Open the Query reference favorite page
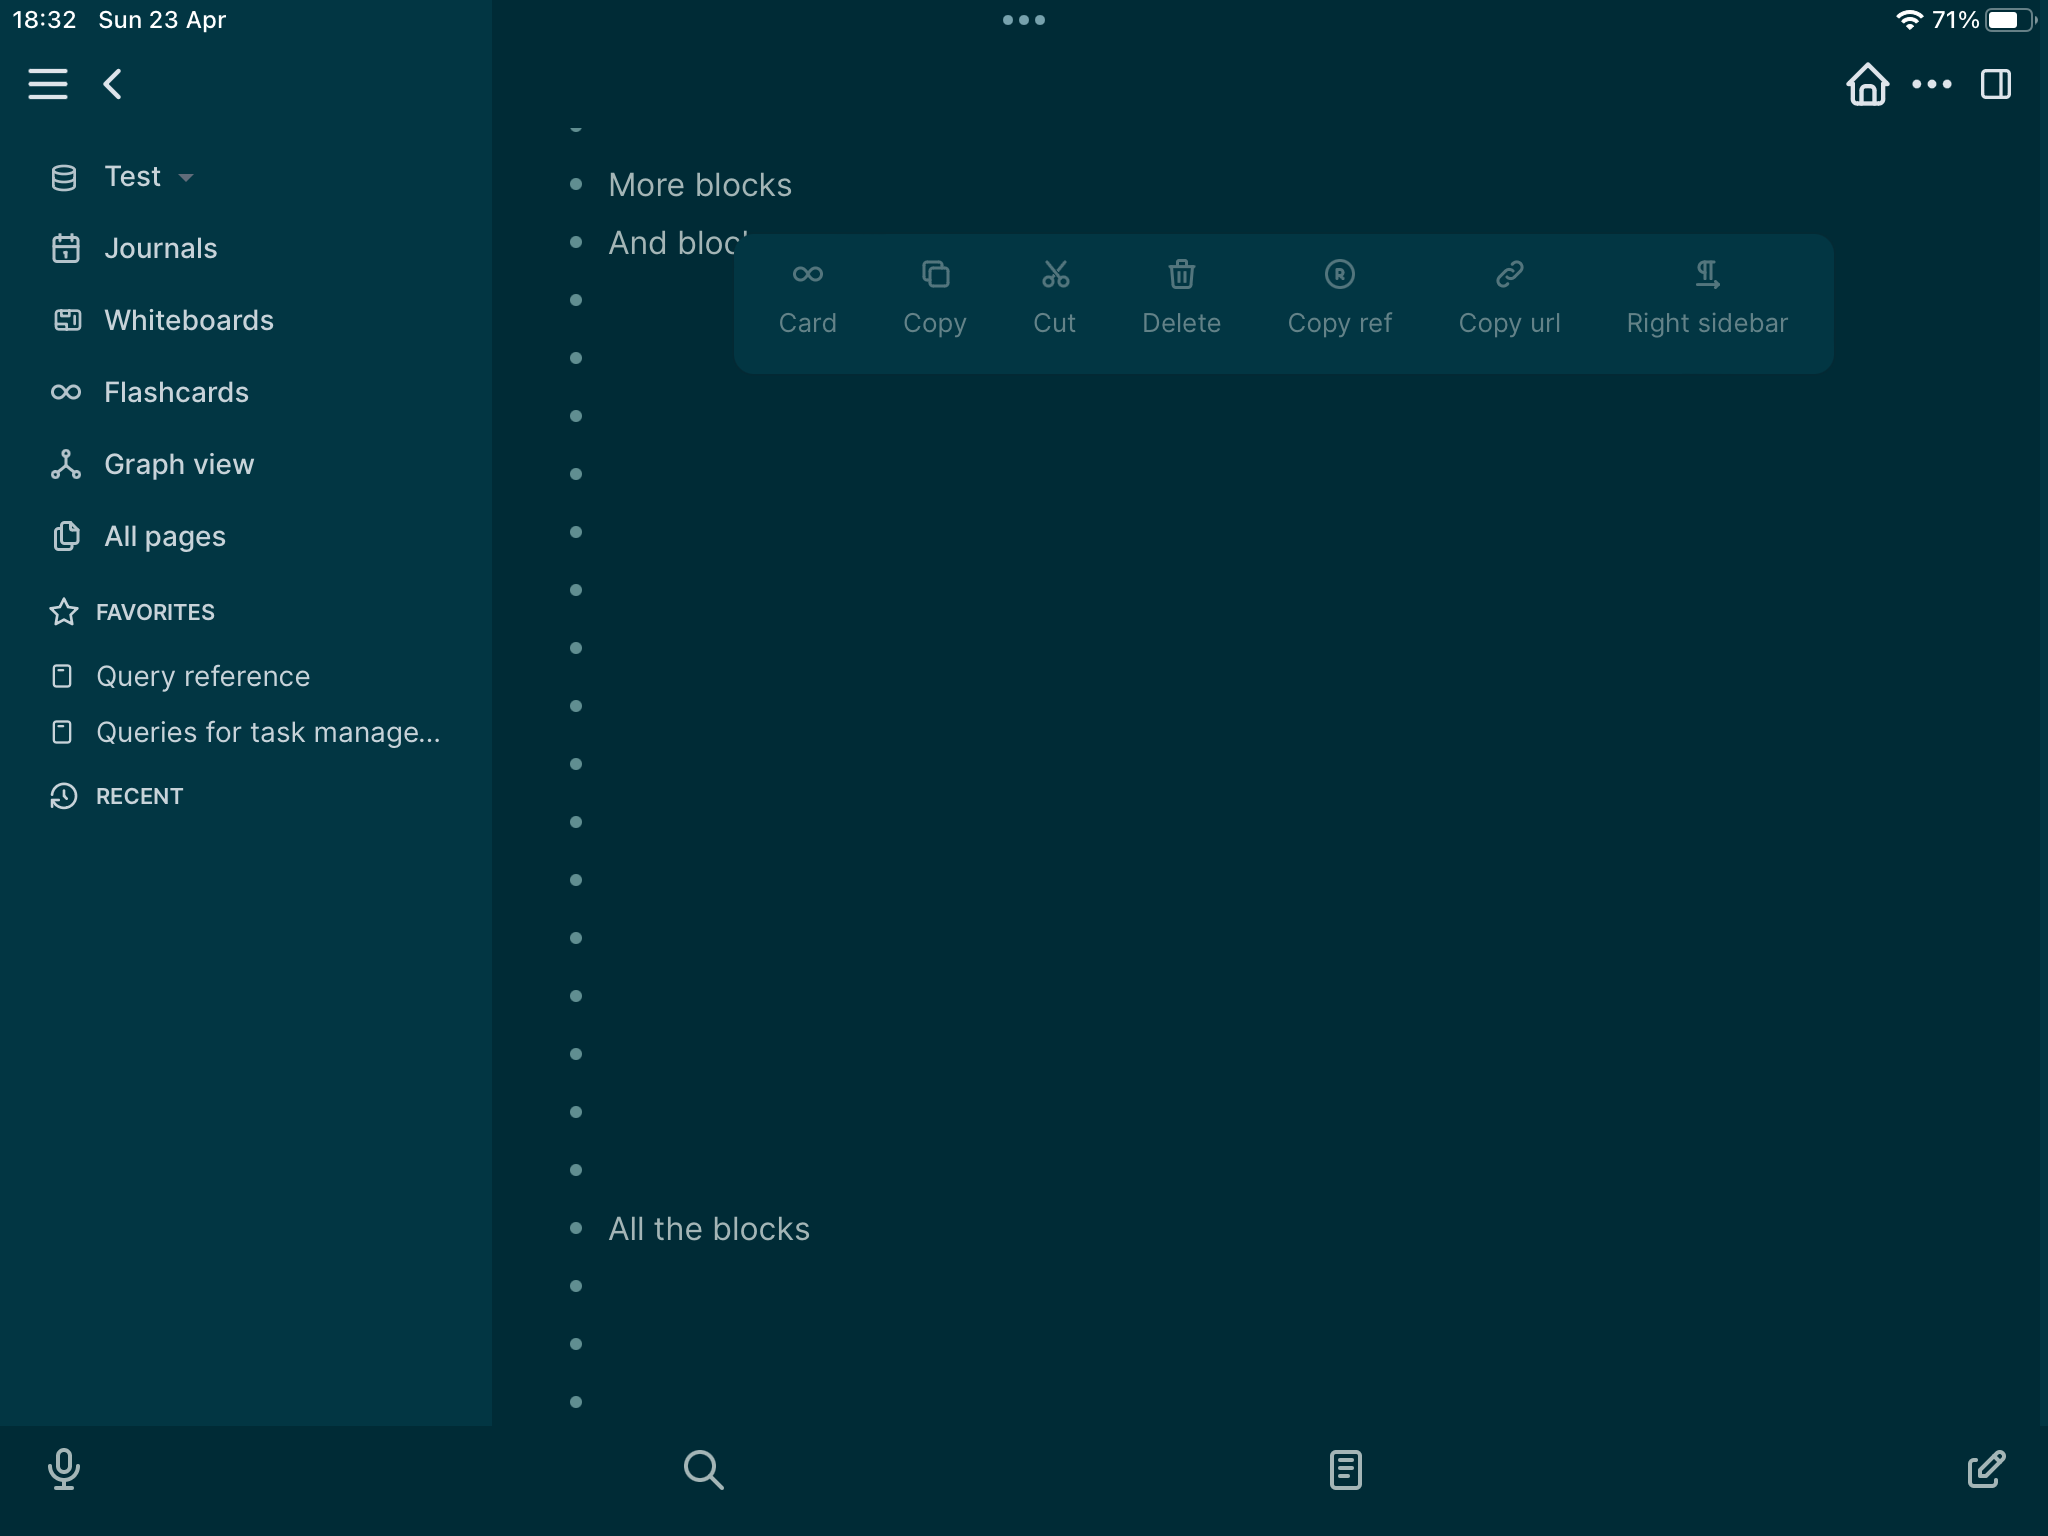The height and width of the screenshot is (1536, 2048). (202, 676)
